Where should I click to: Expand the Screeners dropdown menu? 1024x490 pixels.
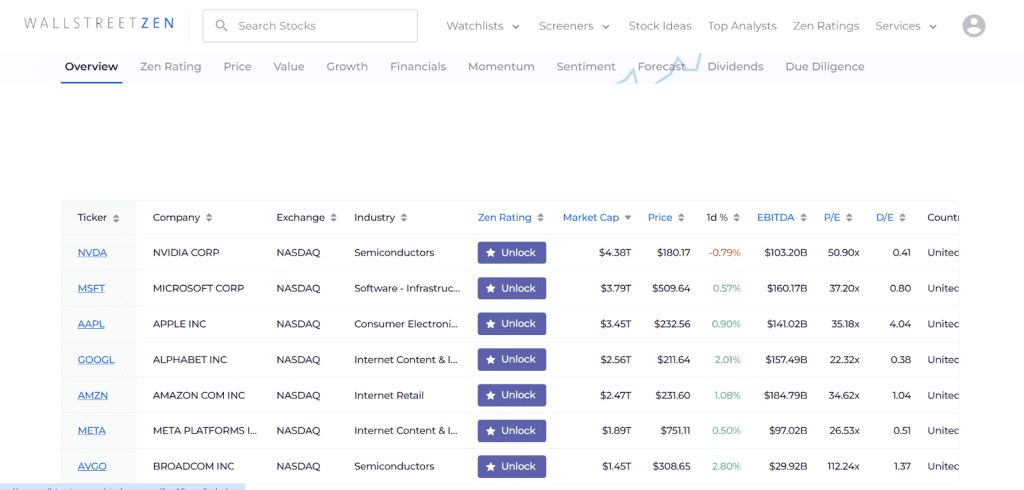point(574,26)
